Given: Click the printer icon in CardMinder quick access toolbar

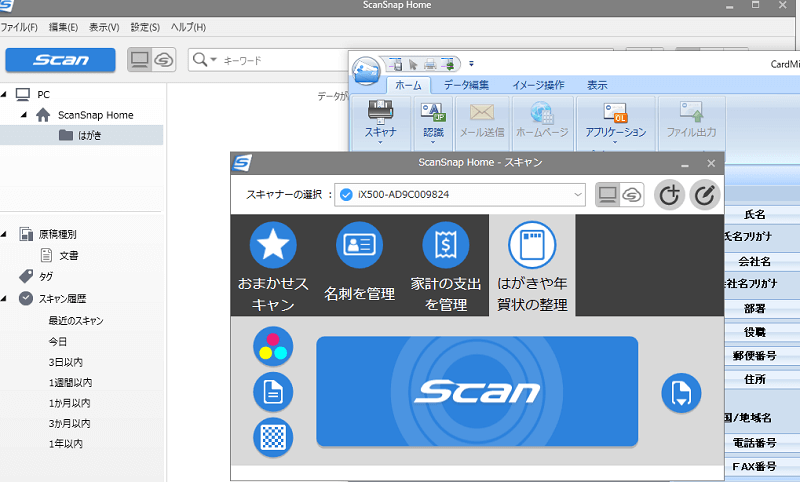Looking at the screenshot, I should (430, 64).
